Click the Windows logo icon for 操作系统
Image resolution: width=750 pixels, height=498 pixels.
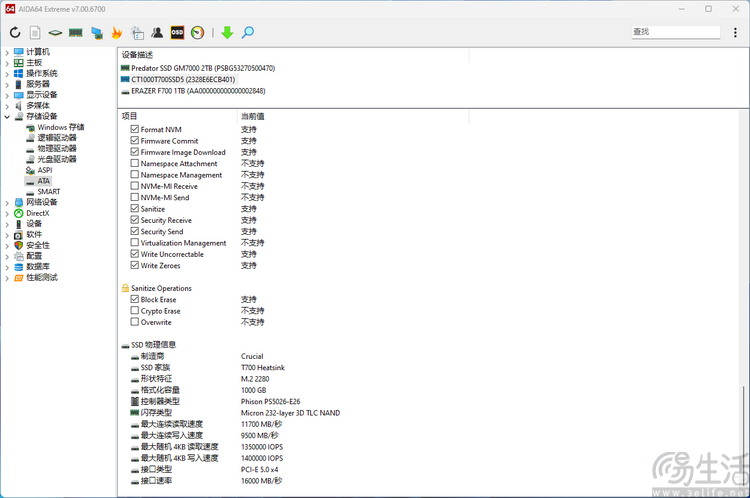click(19, 74)
